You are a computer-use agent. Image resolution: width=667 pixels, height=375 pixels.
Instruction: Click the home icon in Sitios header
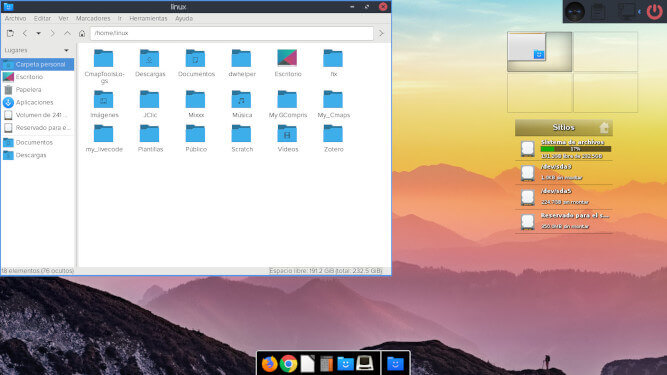pos(604,128)
